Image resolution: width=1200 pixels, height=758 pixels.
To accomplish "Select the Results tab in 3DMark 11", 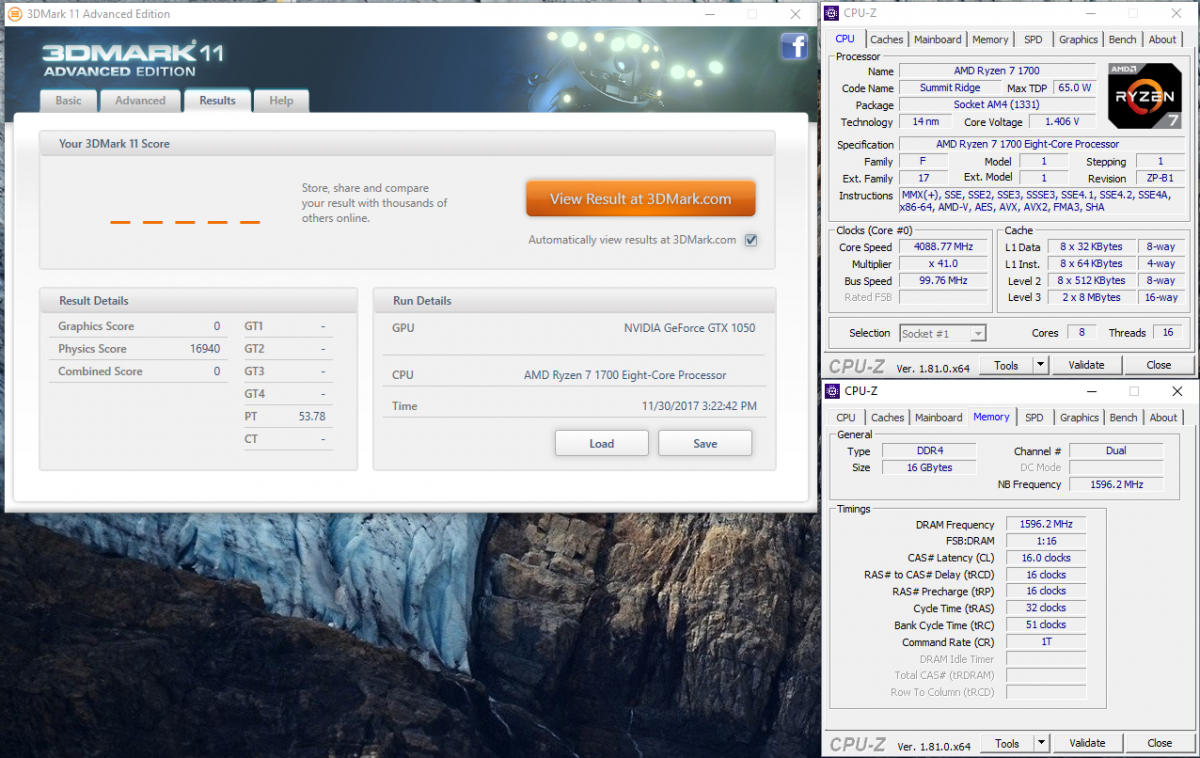I will [217, 100].
